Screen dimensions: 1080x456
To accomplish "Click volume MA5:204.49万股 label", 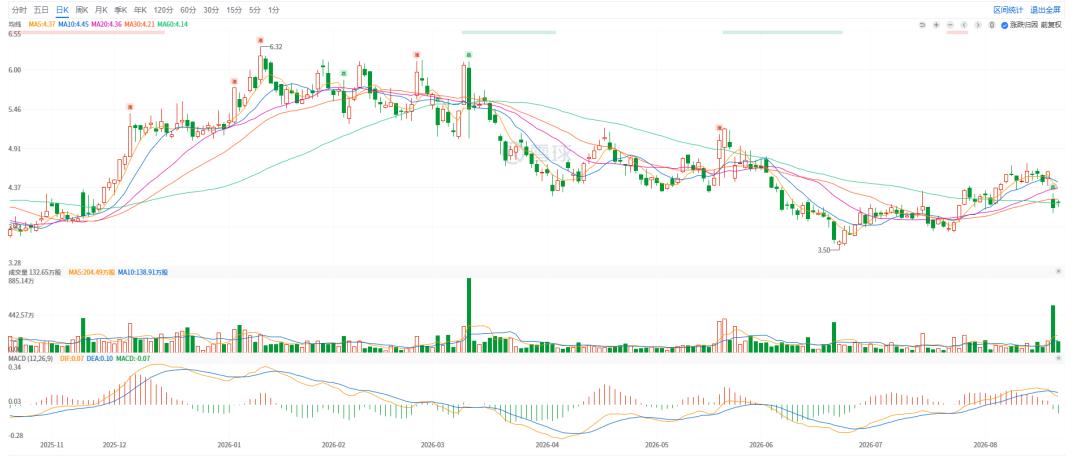I will click(x=92, y=272).
